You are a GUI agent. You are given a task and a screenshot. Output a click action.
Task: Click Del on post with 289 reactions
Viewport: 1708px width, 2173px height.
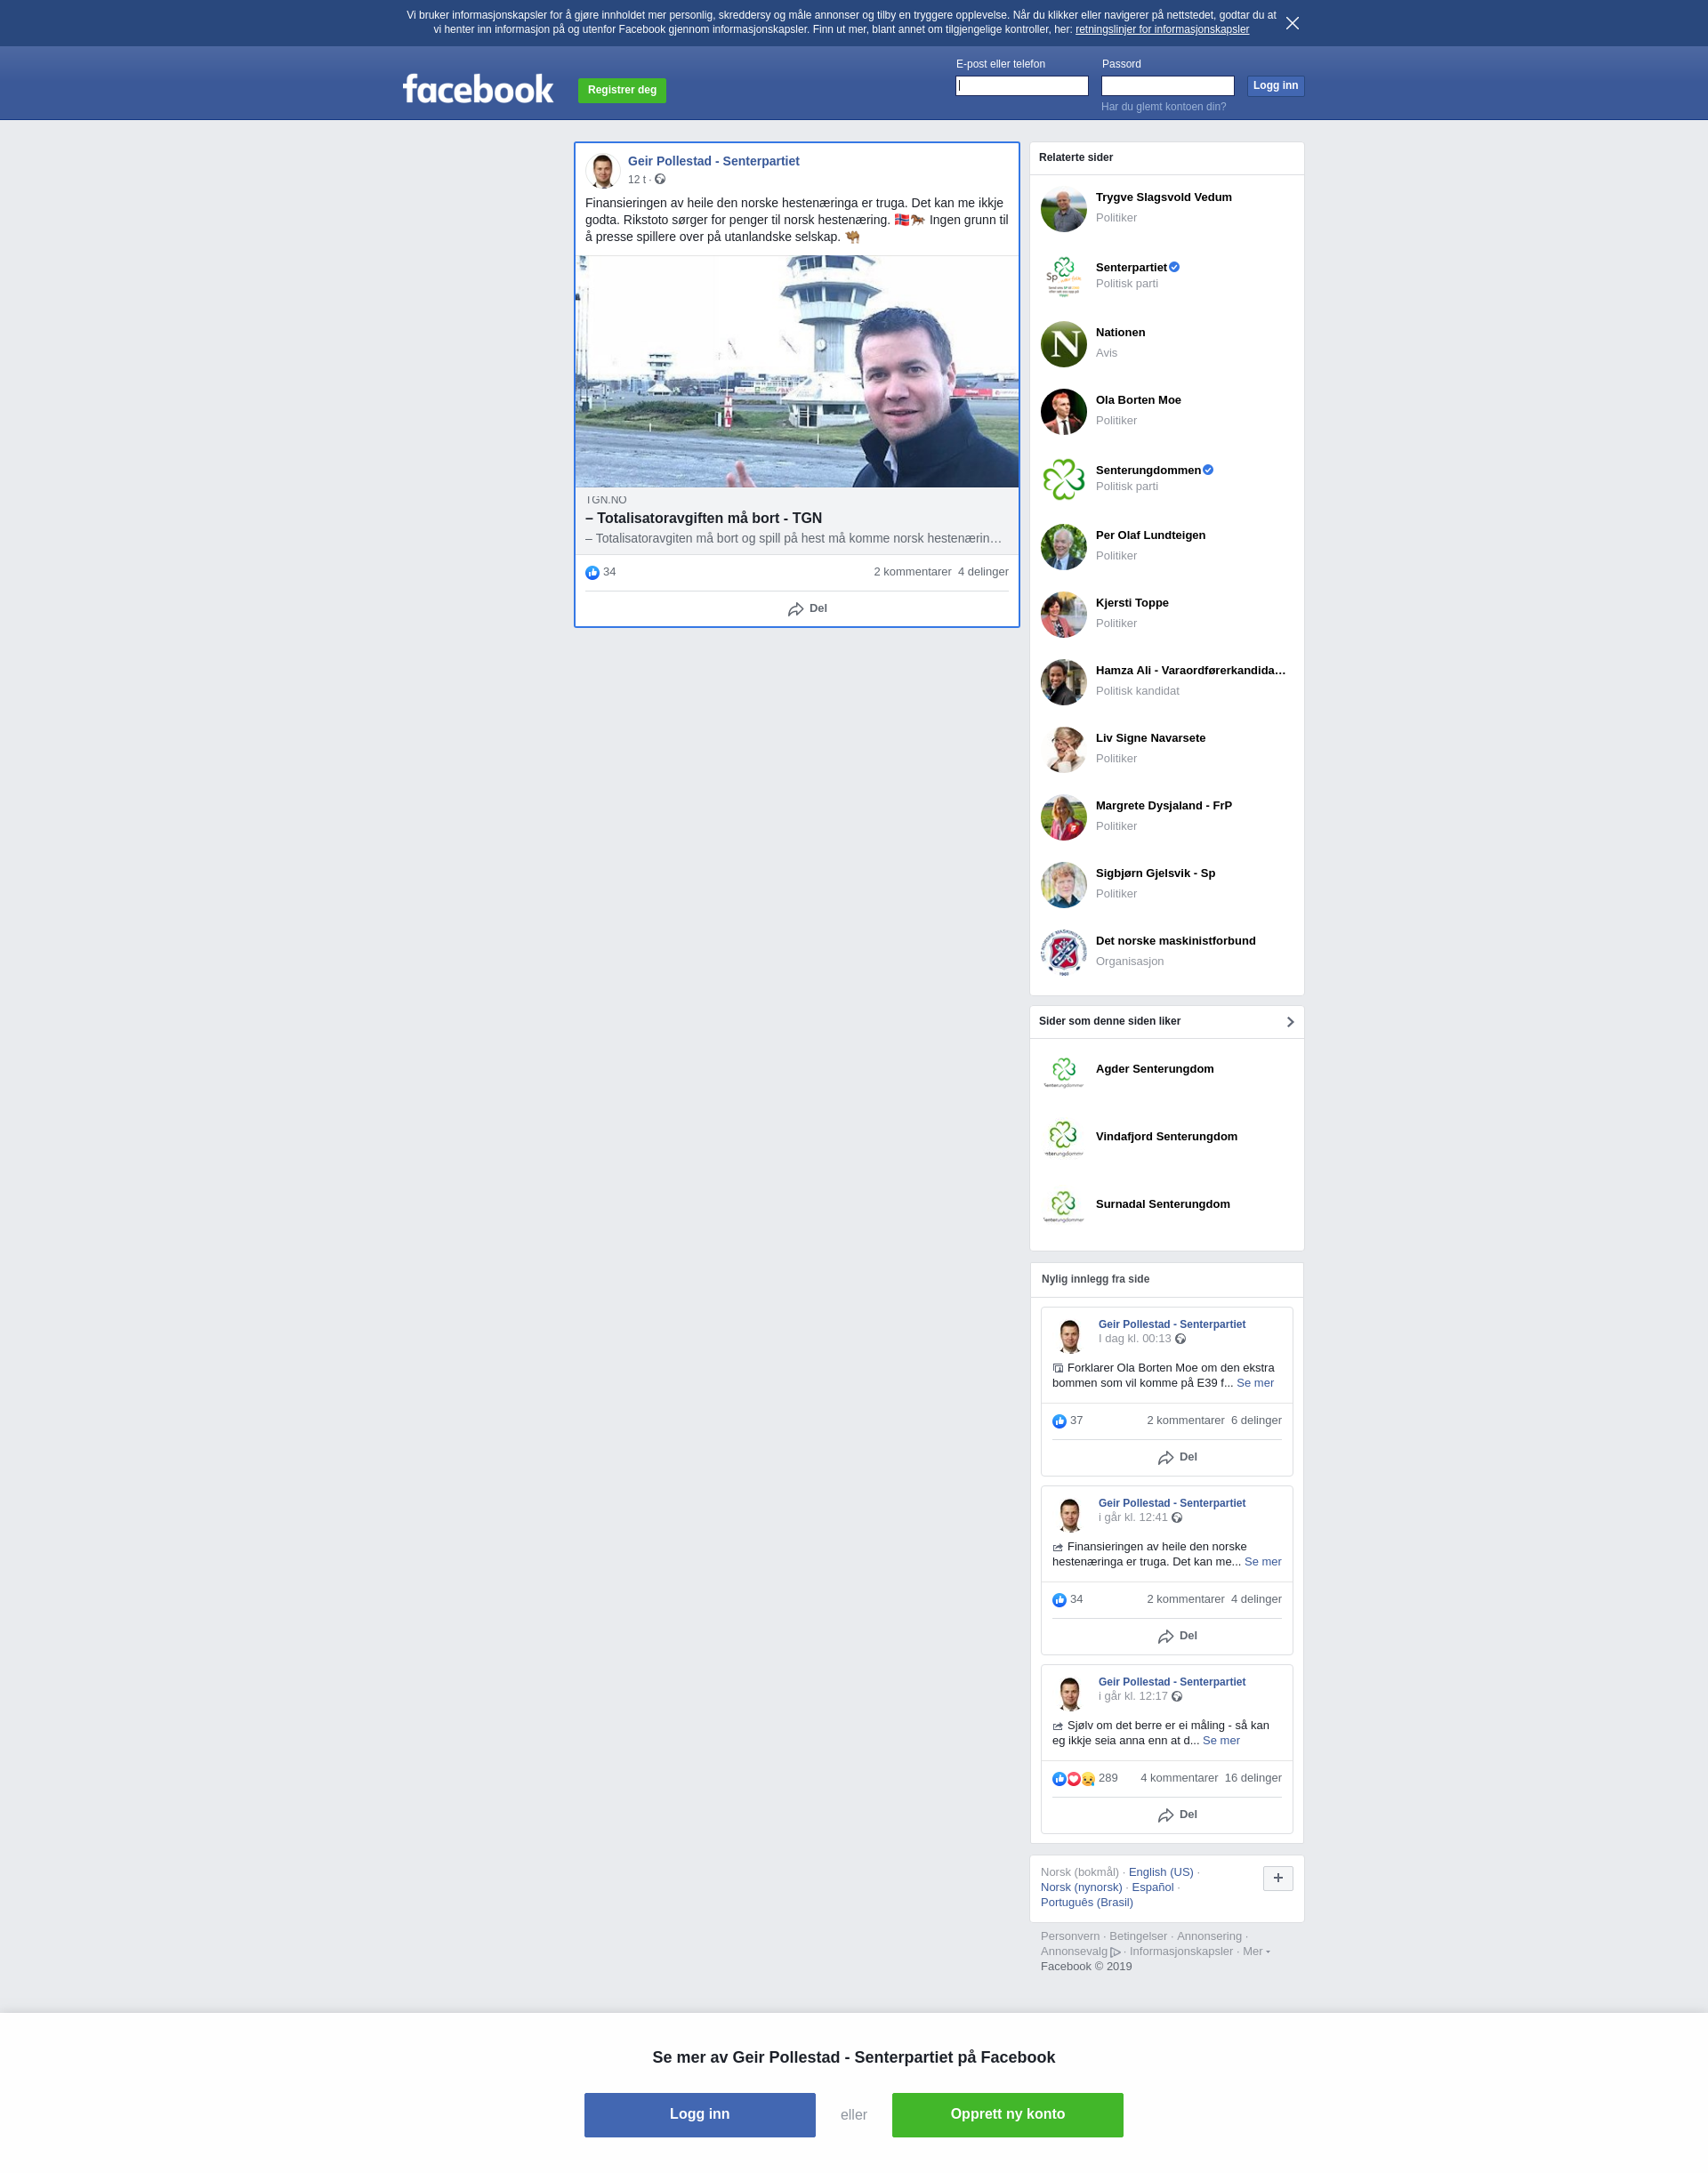tap(1177, 1815)
